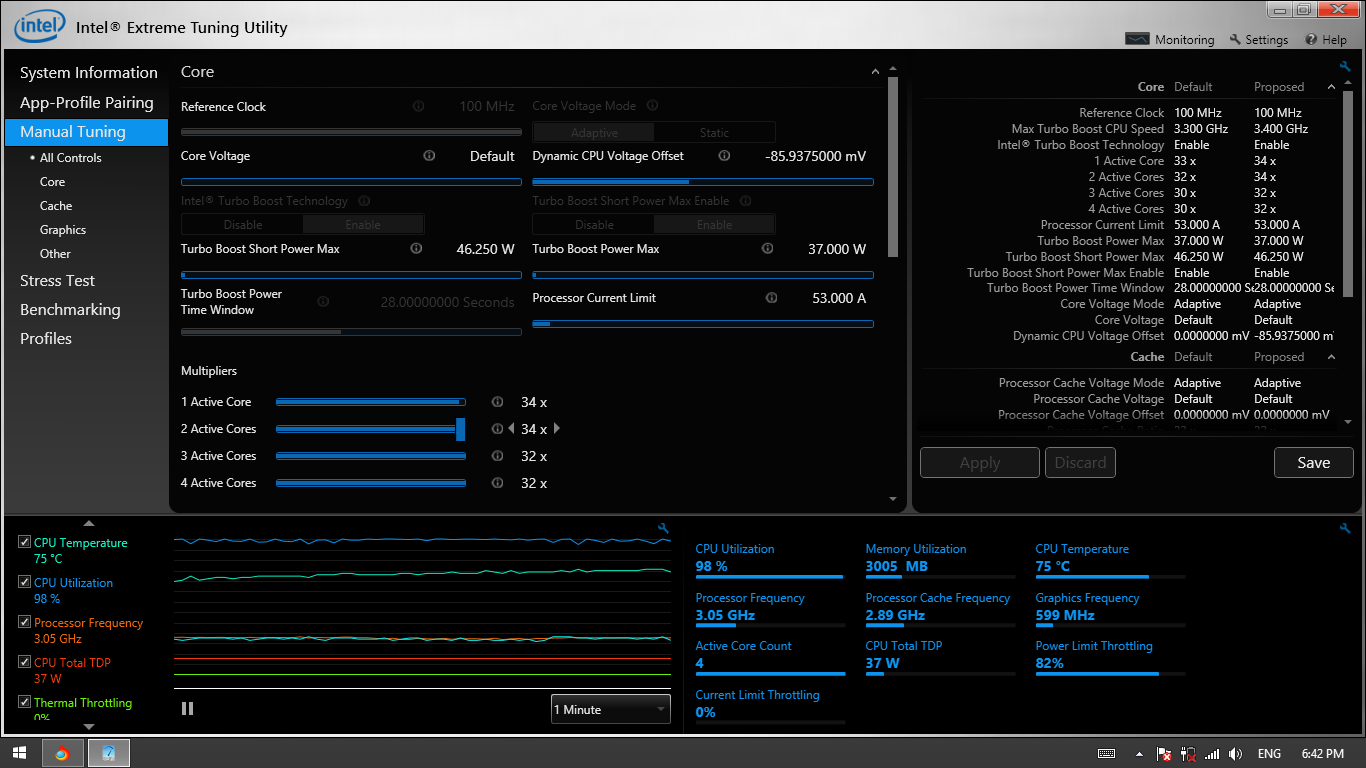The width and height of the screenshot is (1366, 768).
Task: Show hidden system tray icons arrow
Action: (1139, 753)
